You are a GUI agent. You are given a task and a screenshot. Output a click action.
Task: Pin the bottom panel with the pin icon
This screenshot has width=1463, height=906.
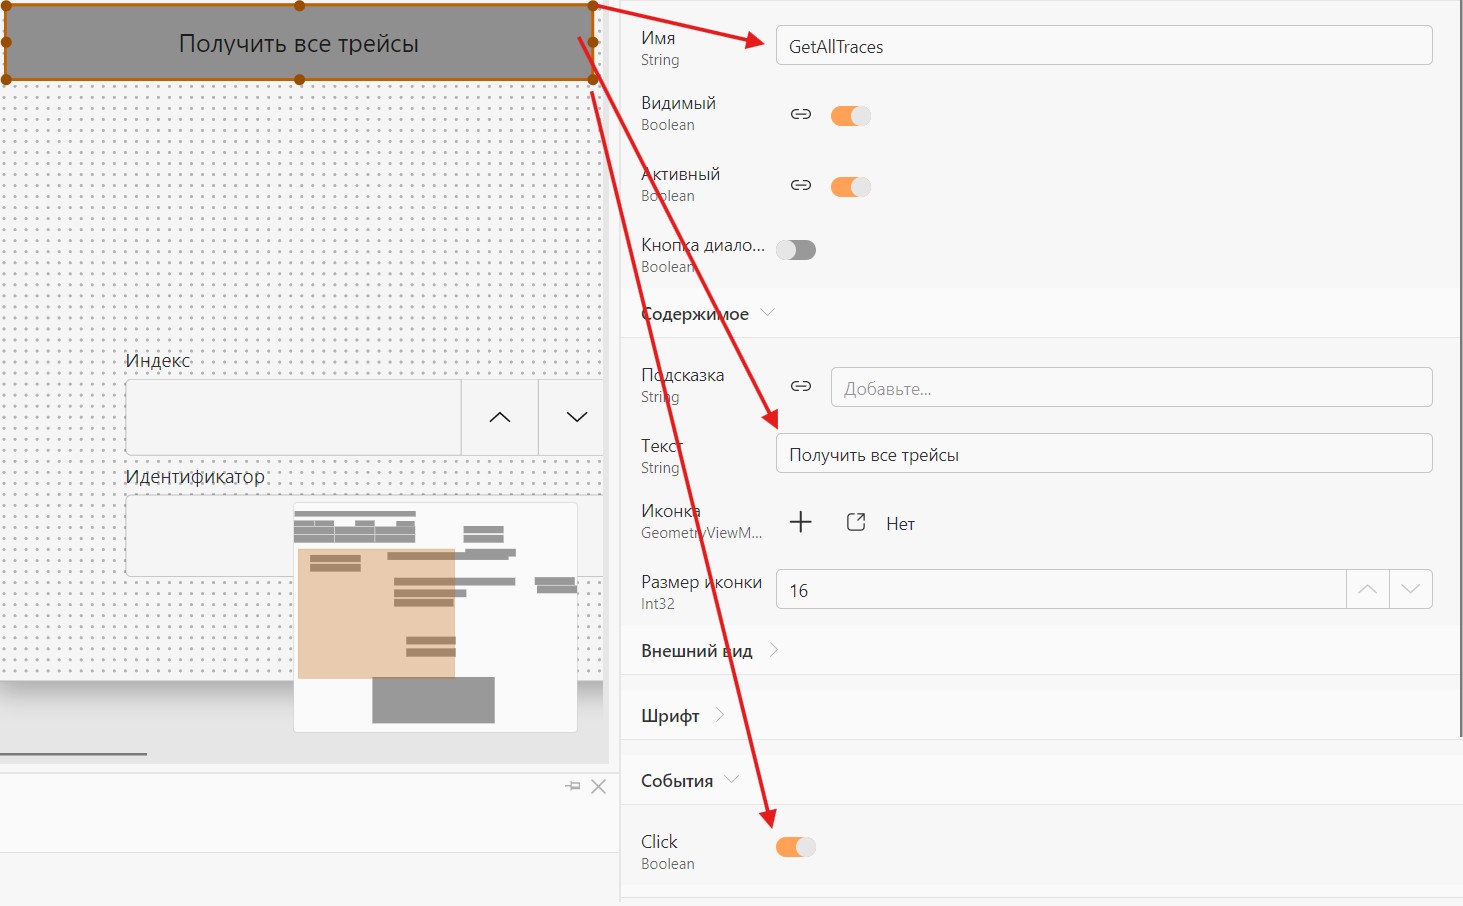pyautogui.click(x=573, y=786)
